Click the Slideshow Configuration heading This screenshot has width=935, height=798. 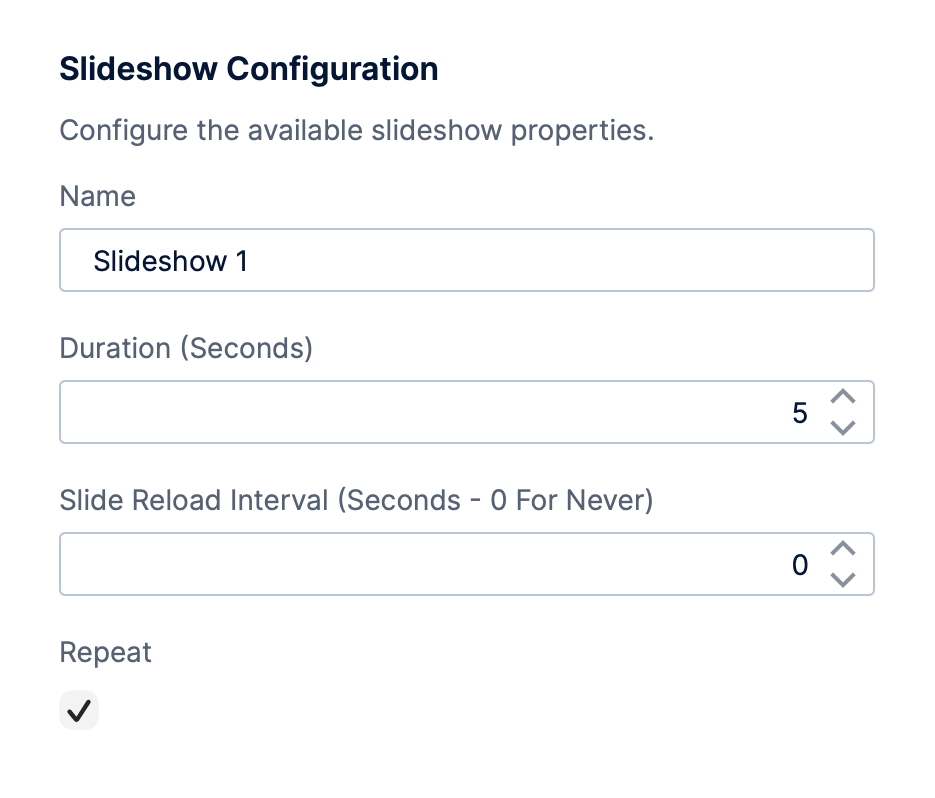[249, 69]
